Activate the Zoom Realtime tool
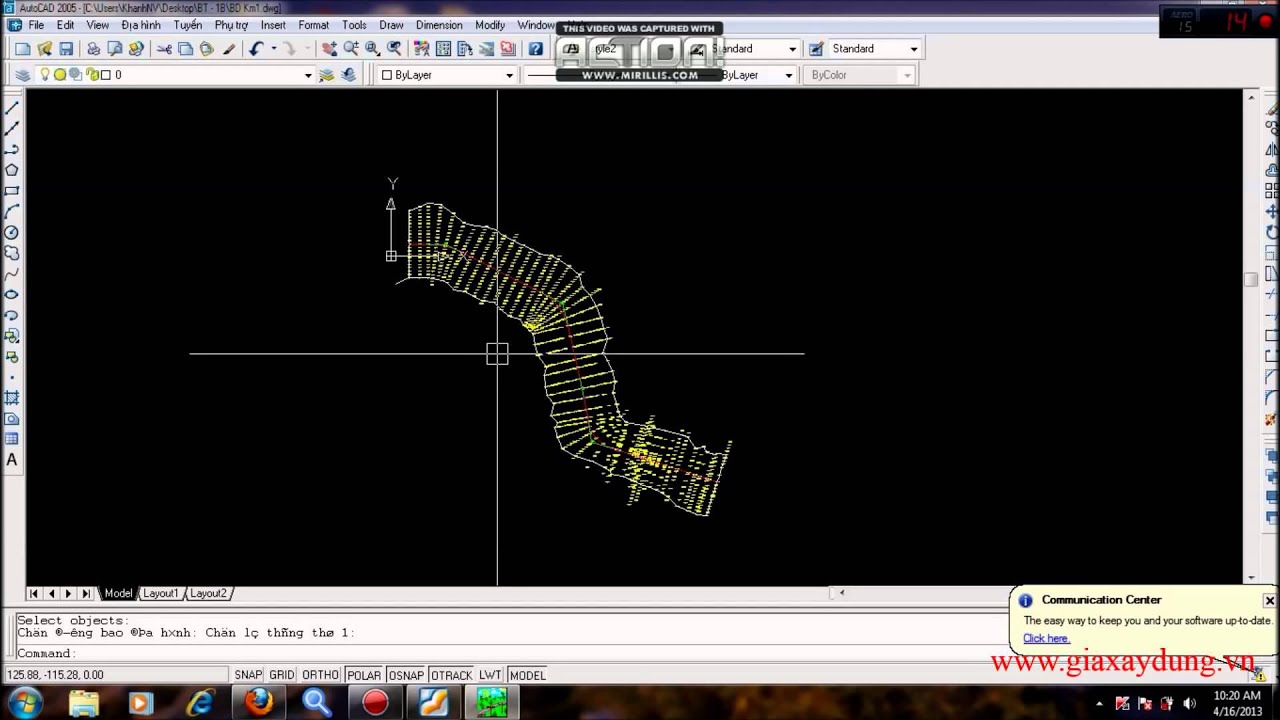This screenshot has height=720, width=1280. coord(351,49)
